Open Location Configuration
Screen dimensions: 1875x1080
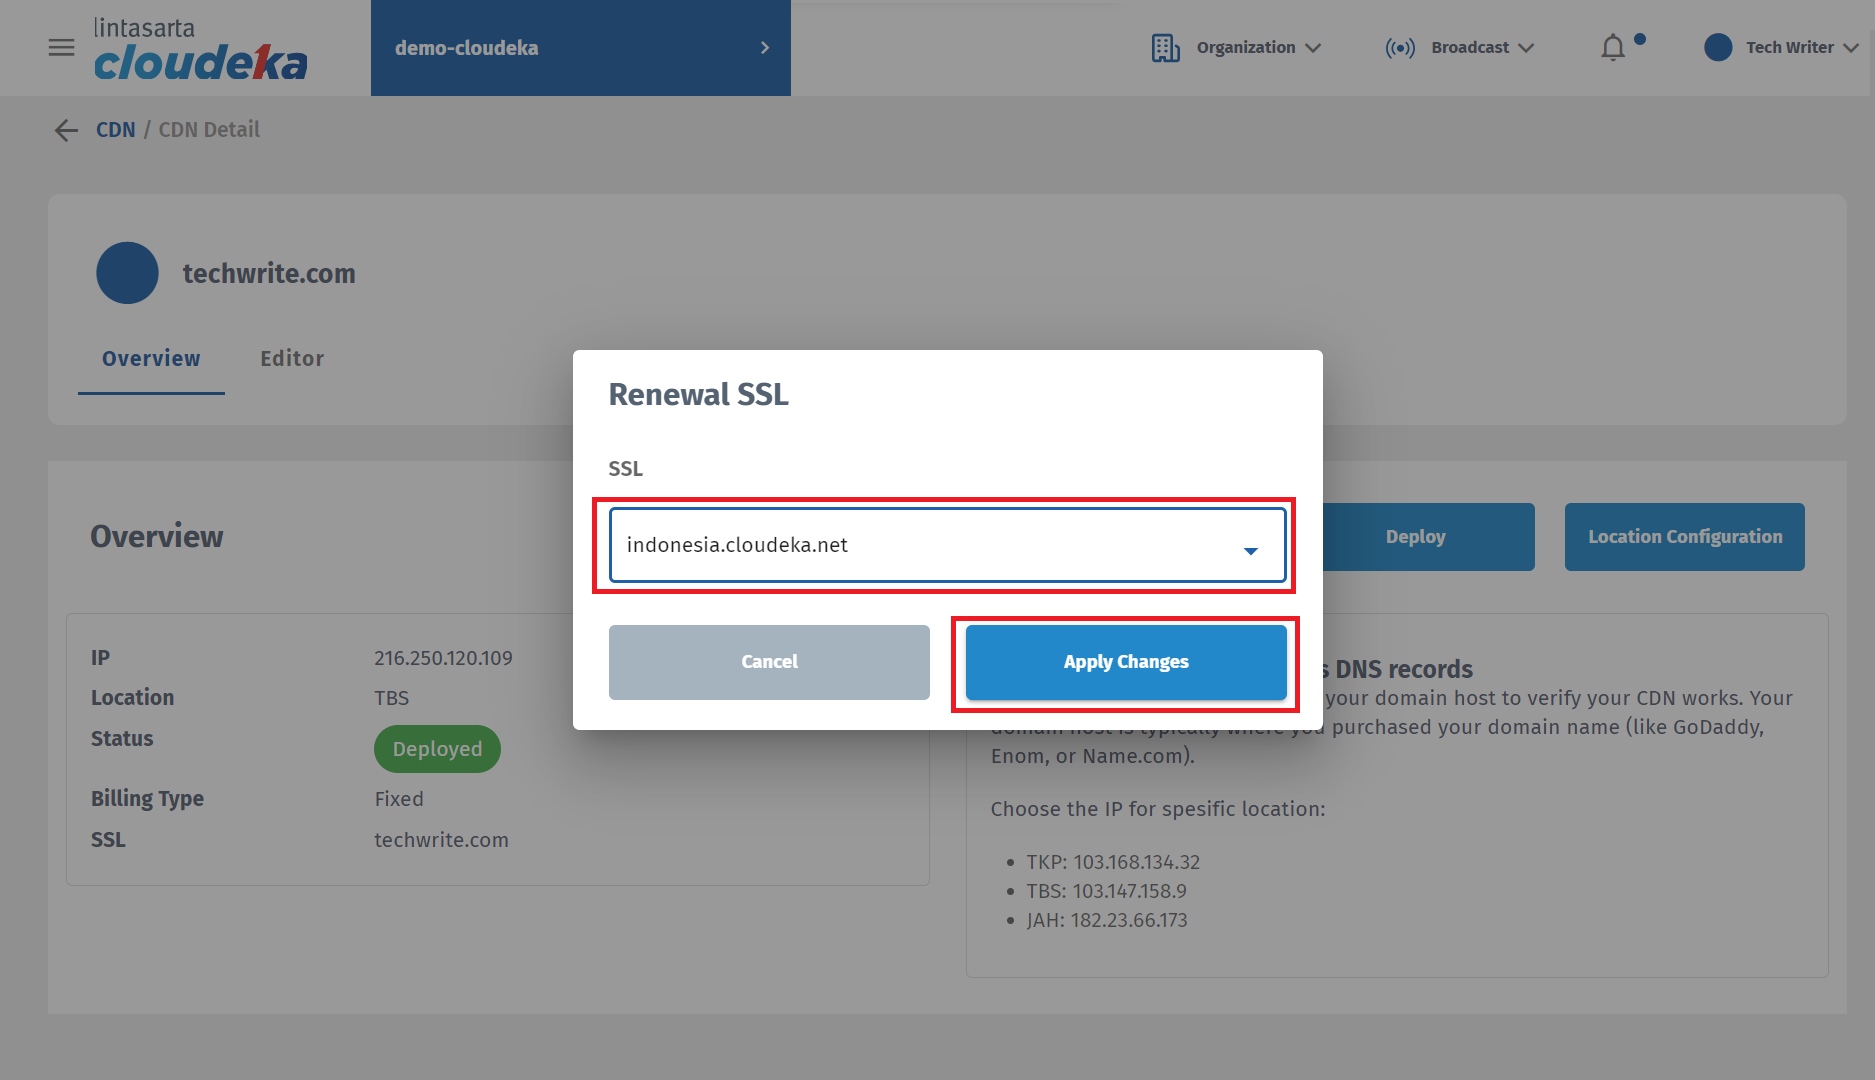coord(1684,537)
